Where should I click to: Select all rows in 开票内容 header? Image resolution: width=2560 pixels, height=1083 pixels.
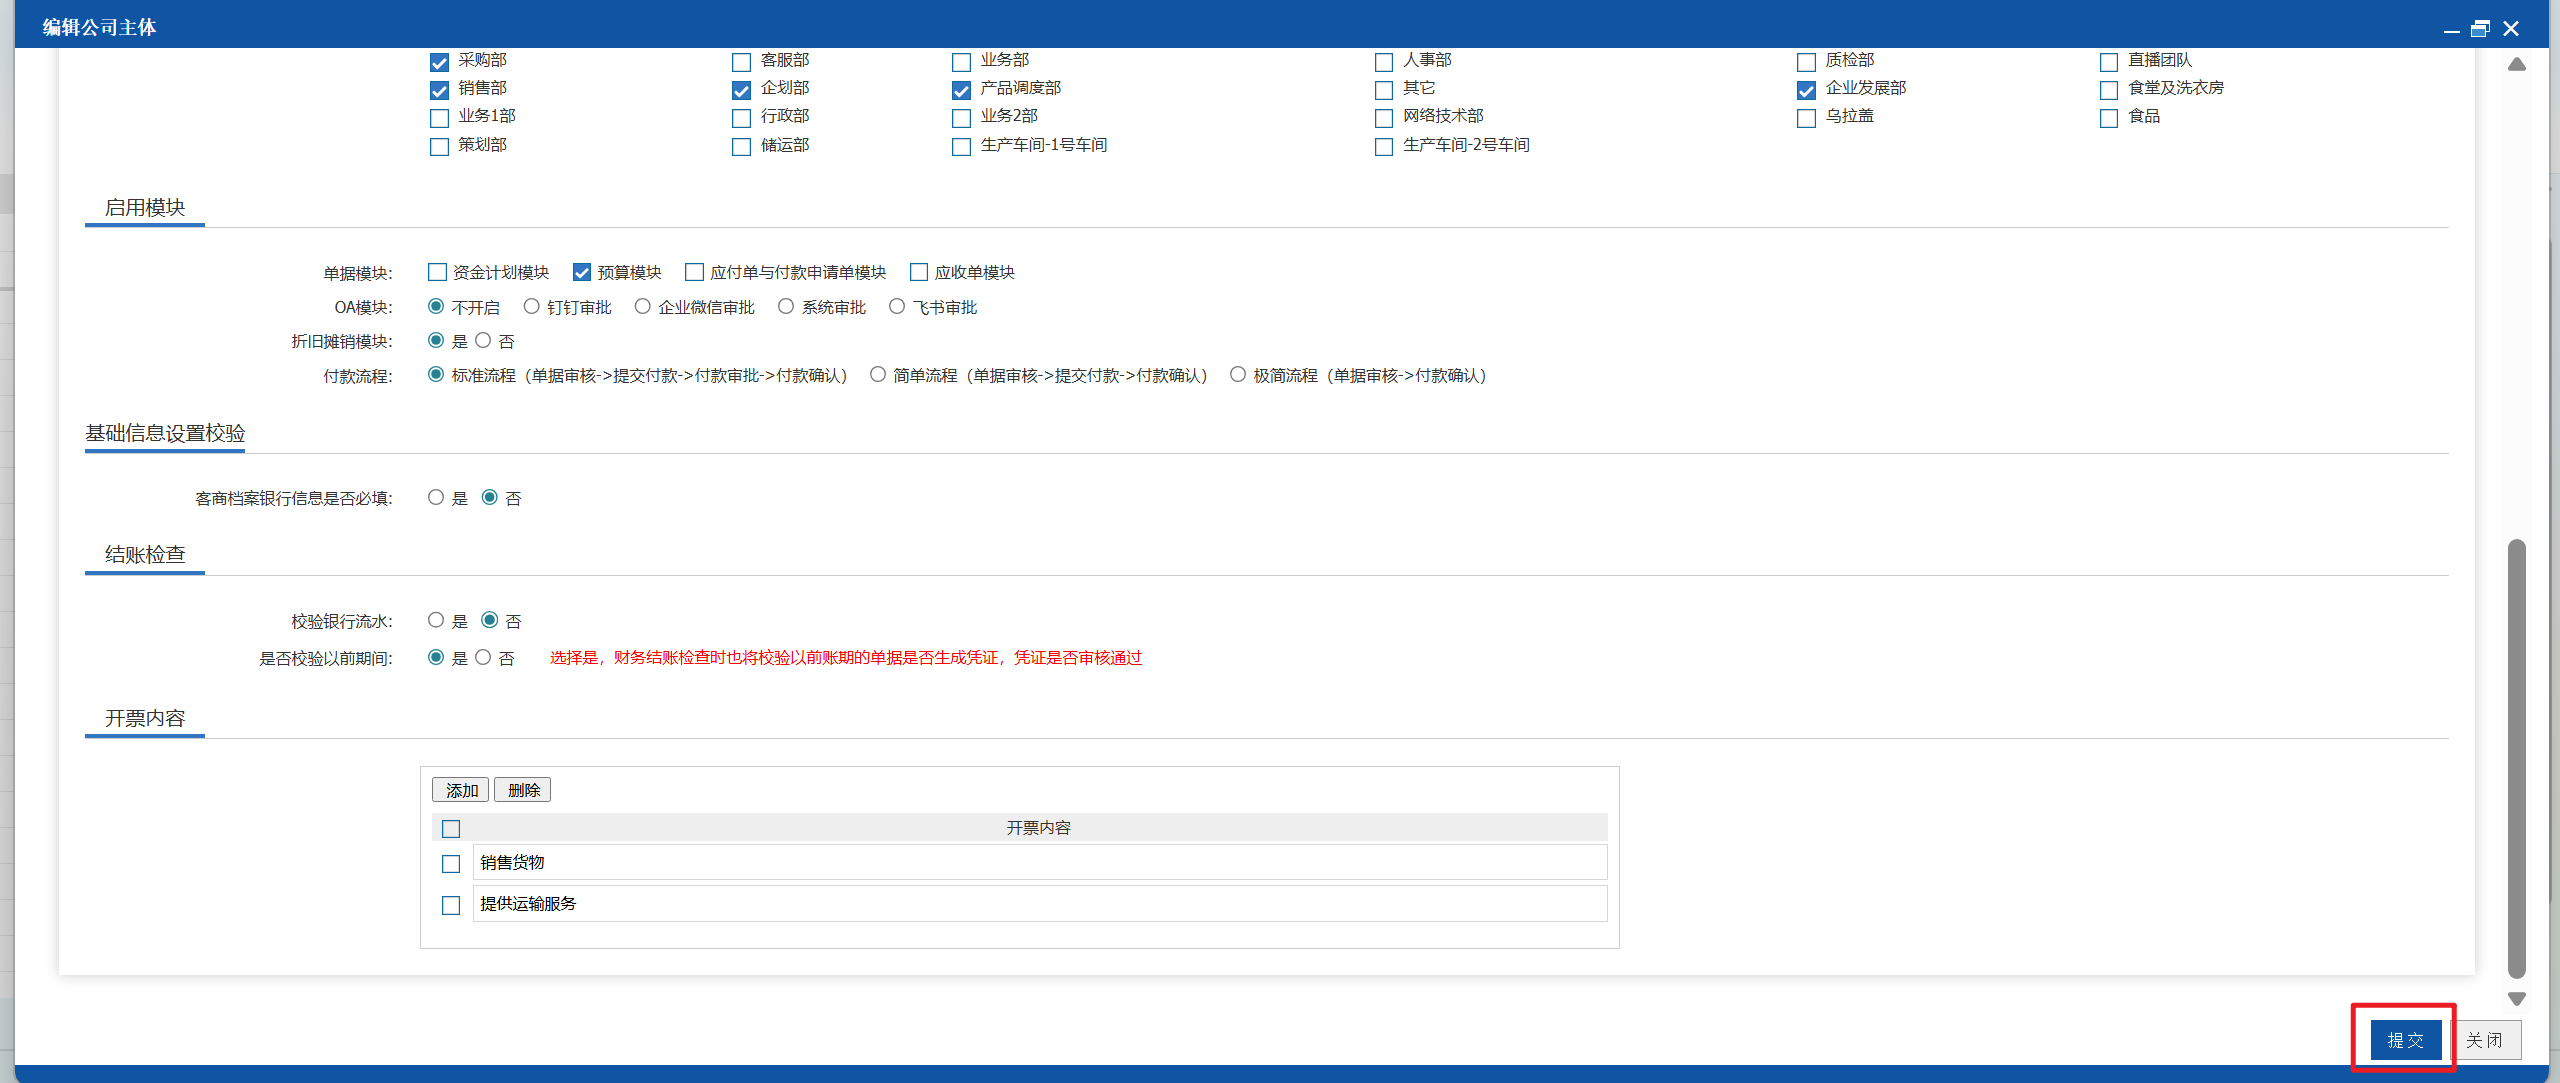pyautogui.click(x=451, y=828)
